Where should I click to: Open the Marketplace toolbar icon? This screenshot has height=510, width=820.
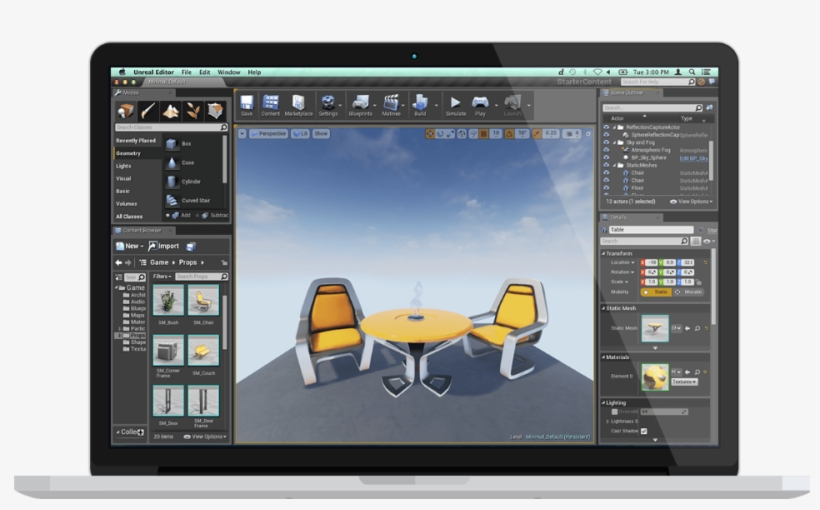pyautogui.click(x=298, y=102)
